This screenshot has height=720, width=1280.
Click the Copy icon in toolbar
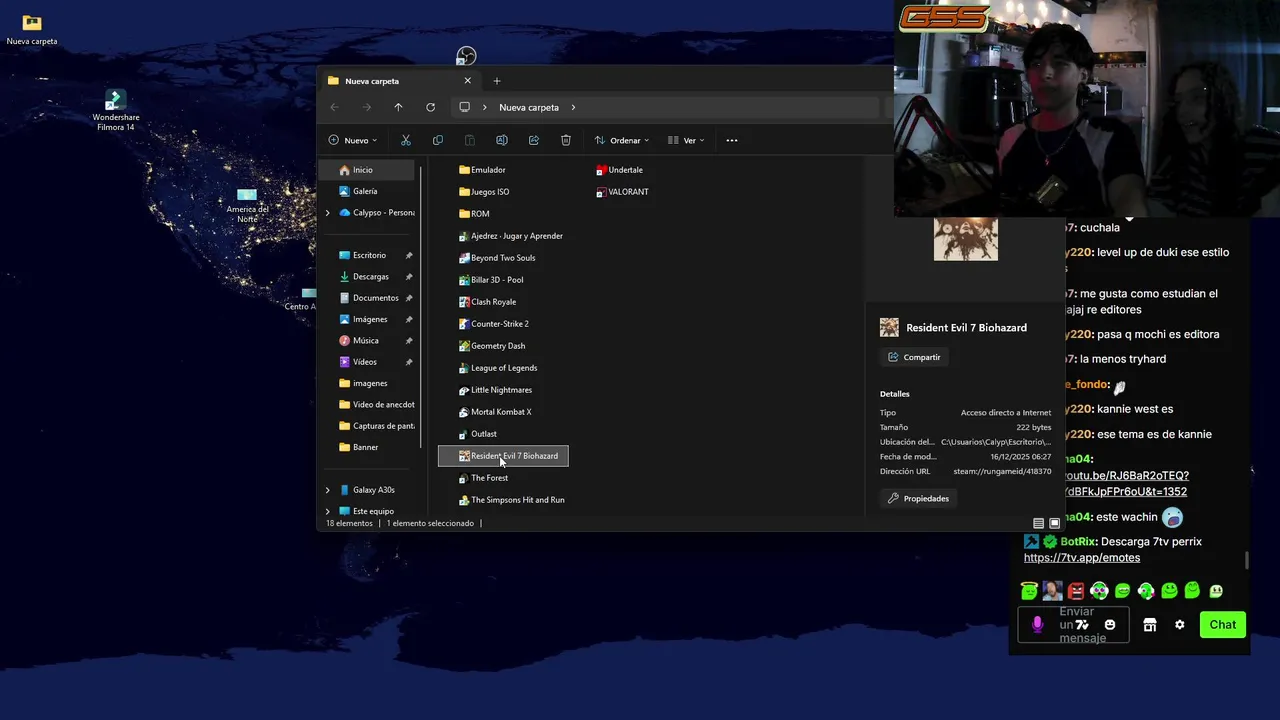point(437,140)
